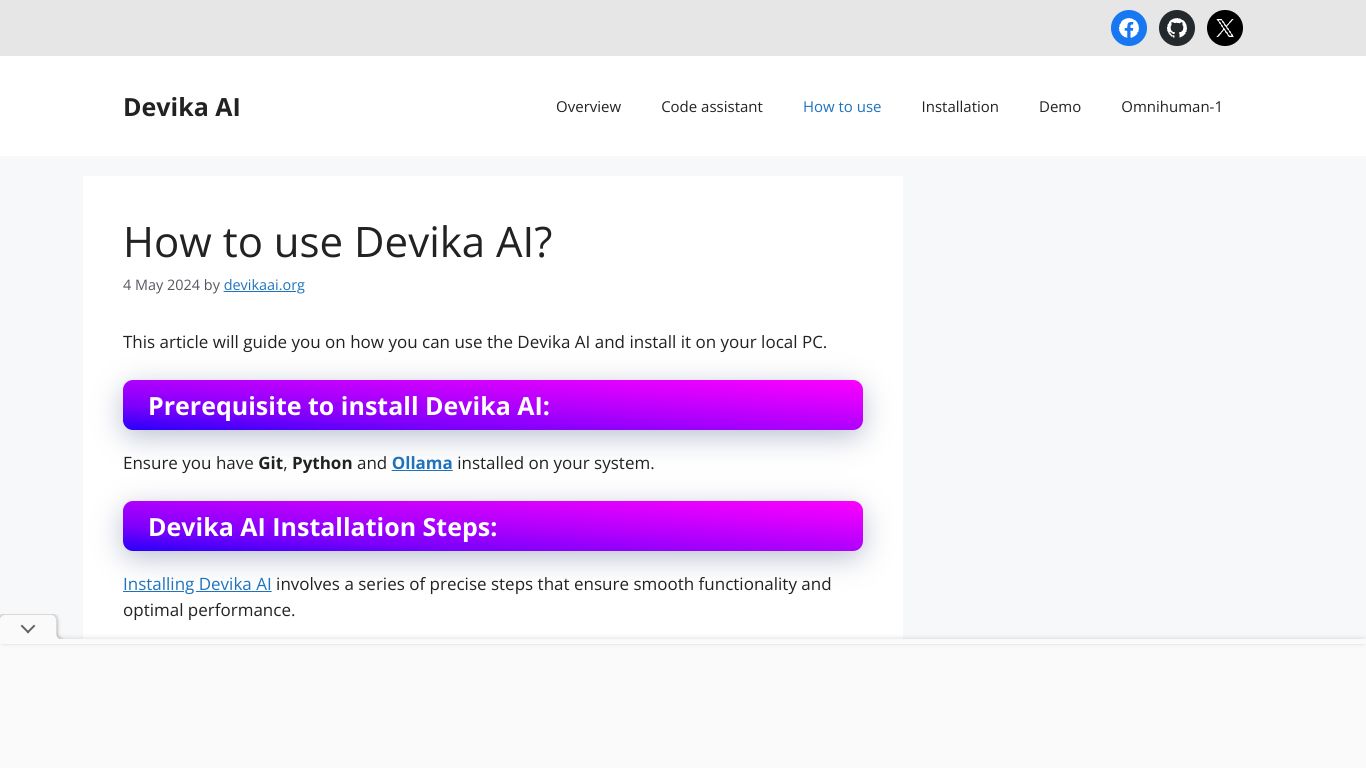Screen dimensions: 1366x768
Task: Click the Devika AI site title
Action: pyautogui.click(x=182, y=107)
